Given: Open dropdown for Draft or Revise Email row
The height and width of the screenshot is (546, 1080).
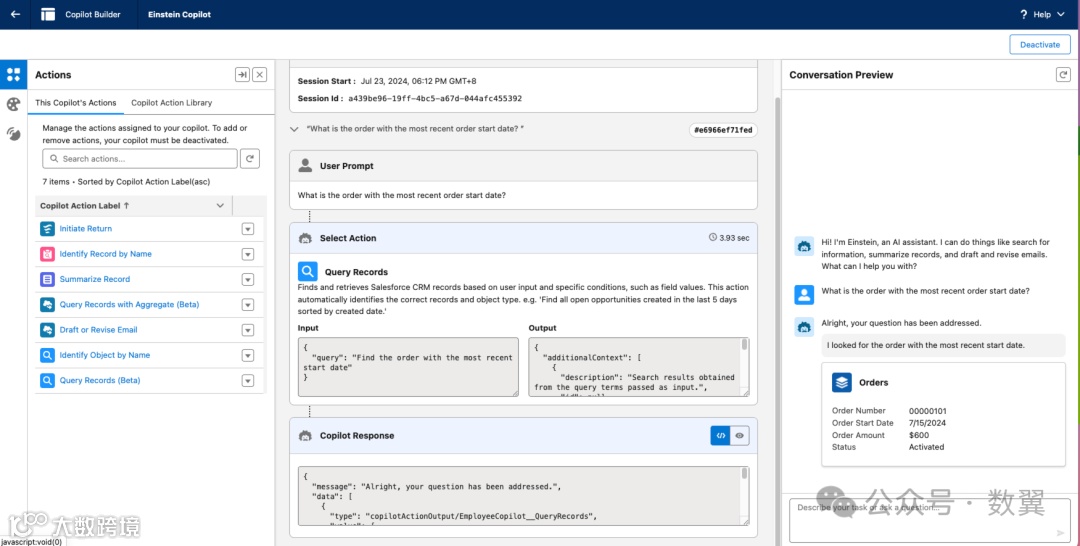Looking at the screenshot, I should click(248, 330).
